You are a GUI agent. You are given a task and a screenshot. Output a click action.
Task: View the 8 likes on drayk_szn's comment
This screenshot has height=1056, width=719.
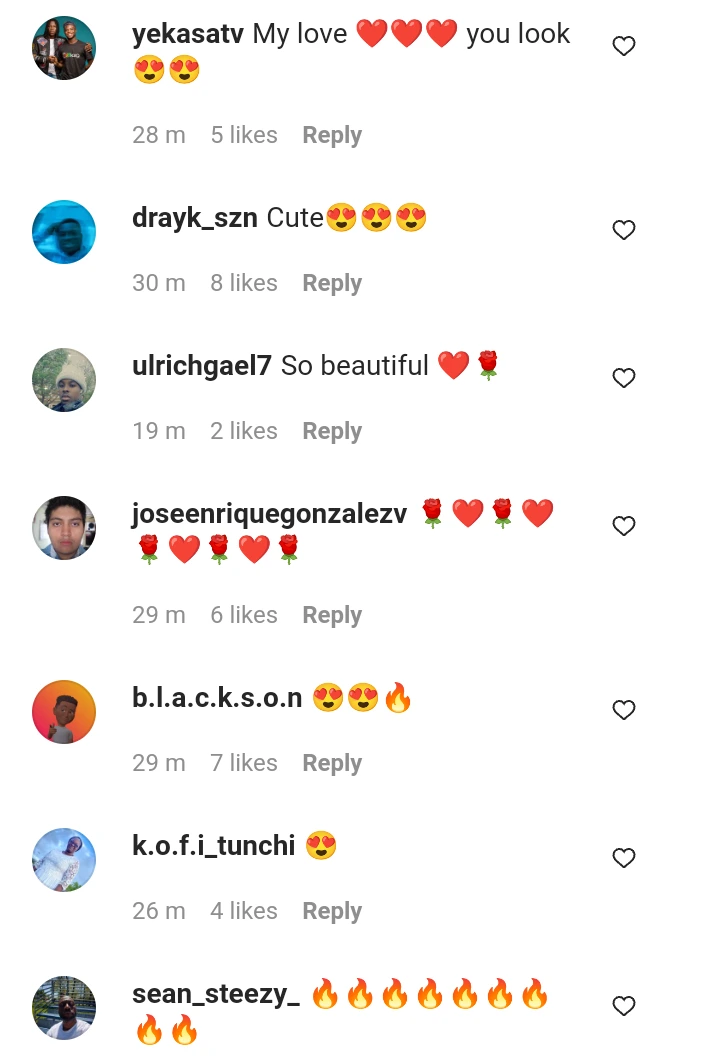pos(244,283)
